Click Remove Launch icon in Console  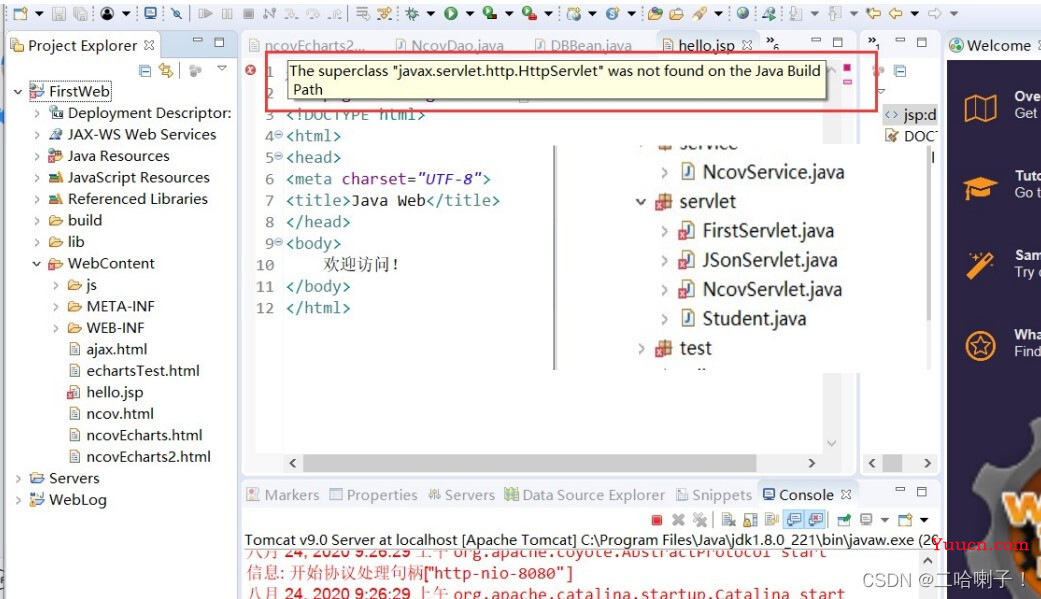point(678,520)
